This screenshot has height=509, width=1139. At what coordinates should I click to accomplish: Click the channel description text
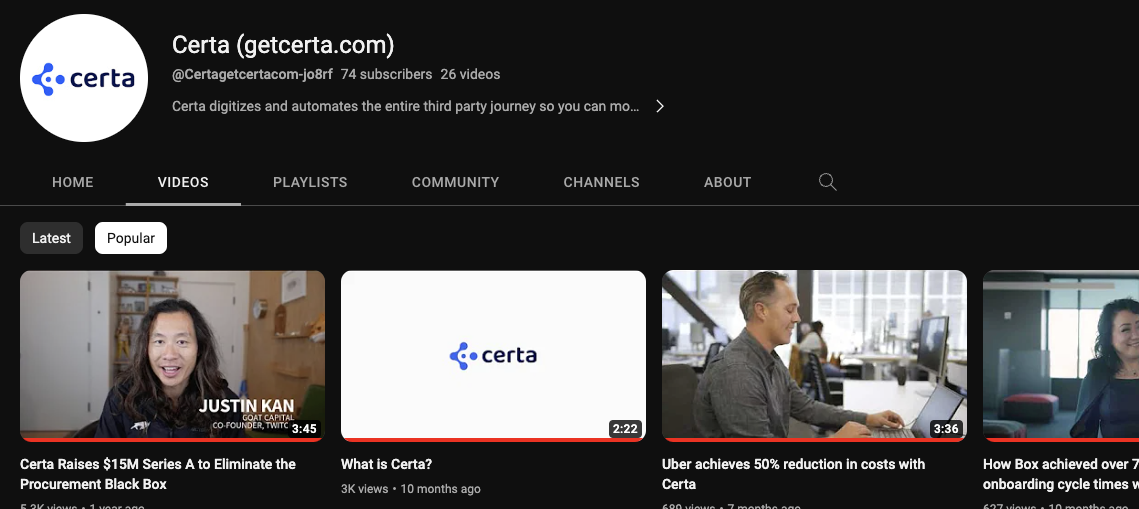(405, 106)
